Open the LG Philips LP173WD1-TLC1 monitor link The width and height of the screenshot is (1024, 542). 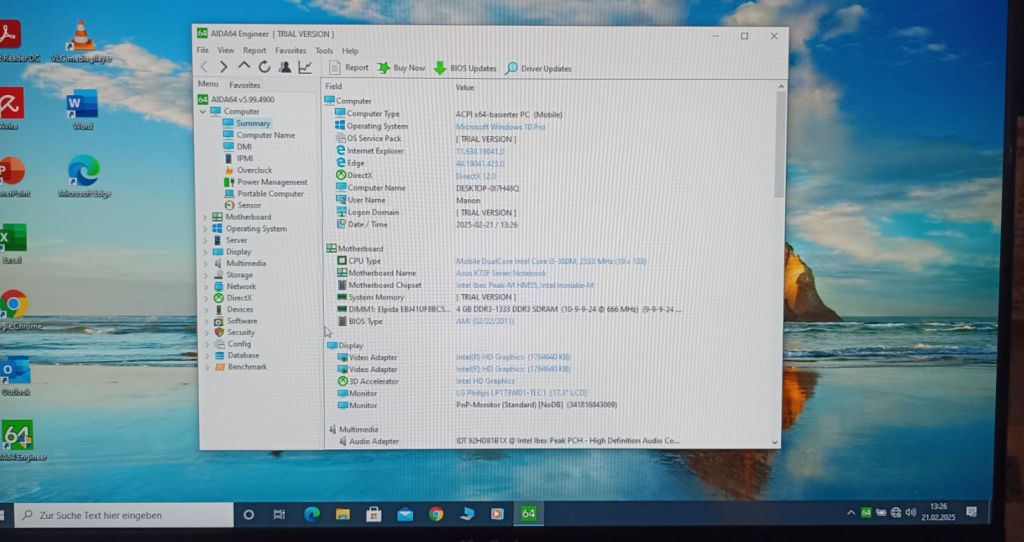coord(521,393)
